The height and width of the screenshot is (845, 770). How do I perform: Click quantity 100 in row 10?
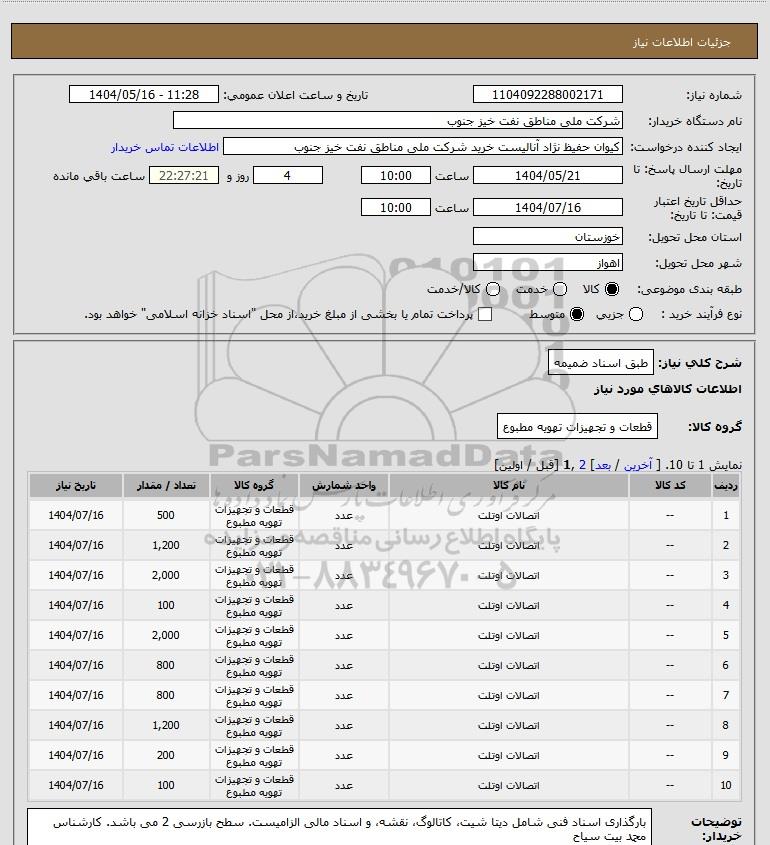(166, 785)
